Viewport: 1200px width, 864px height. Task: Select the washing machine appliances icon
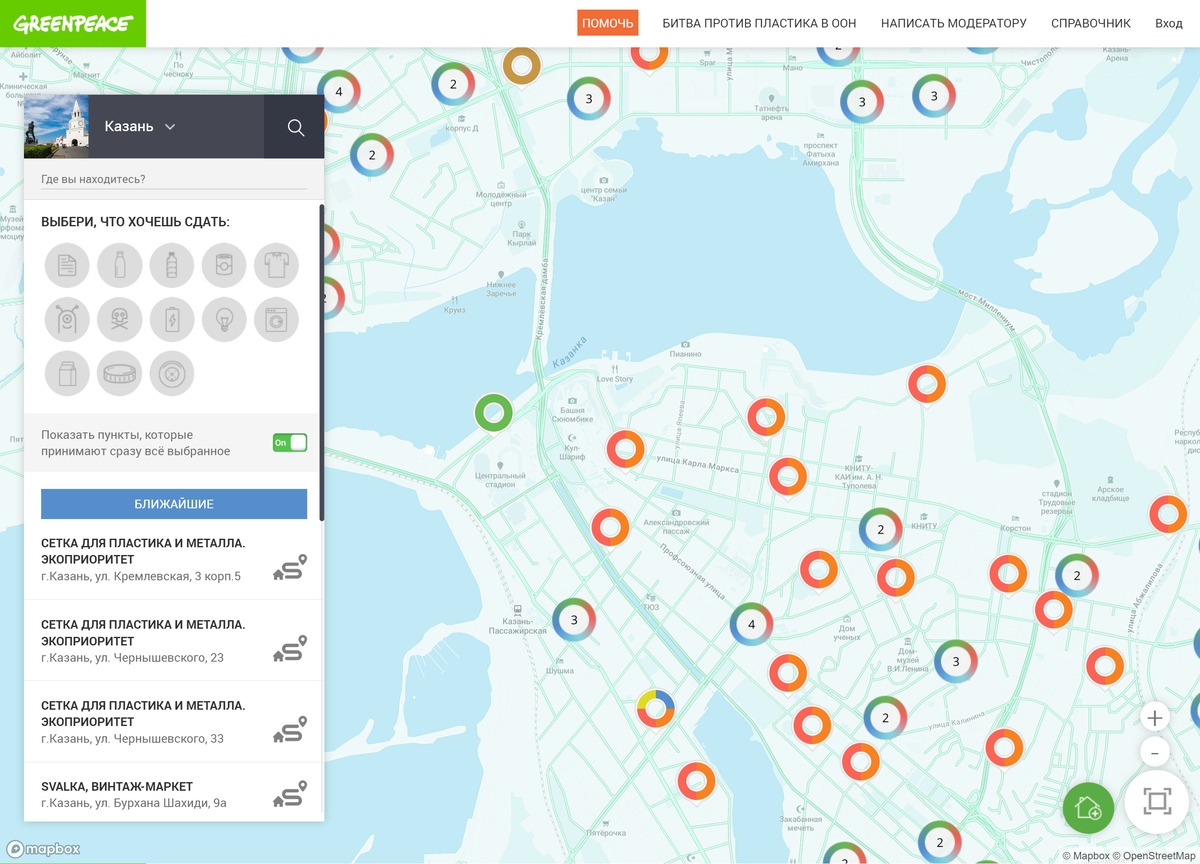(276, 320)
